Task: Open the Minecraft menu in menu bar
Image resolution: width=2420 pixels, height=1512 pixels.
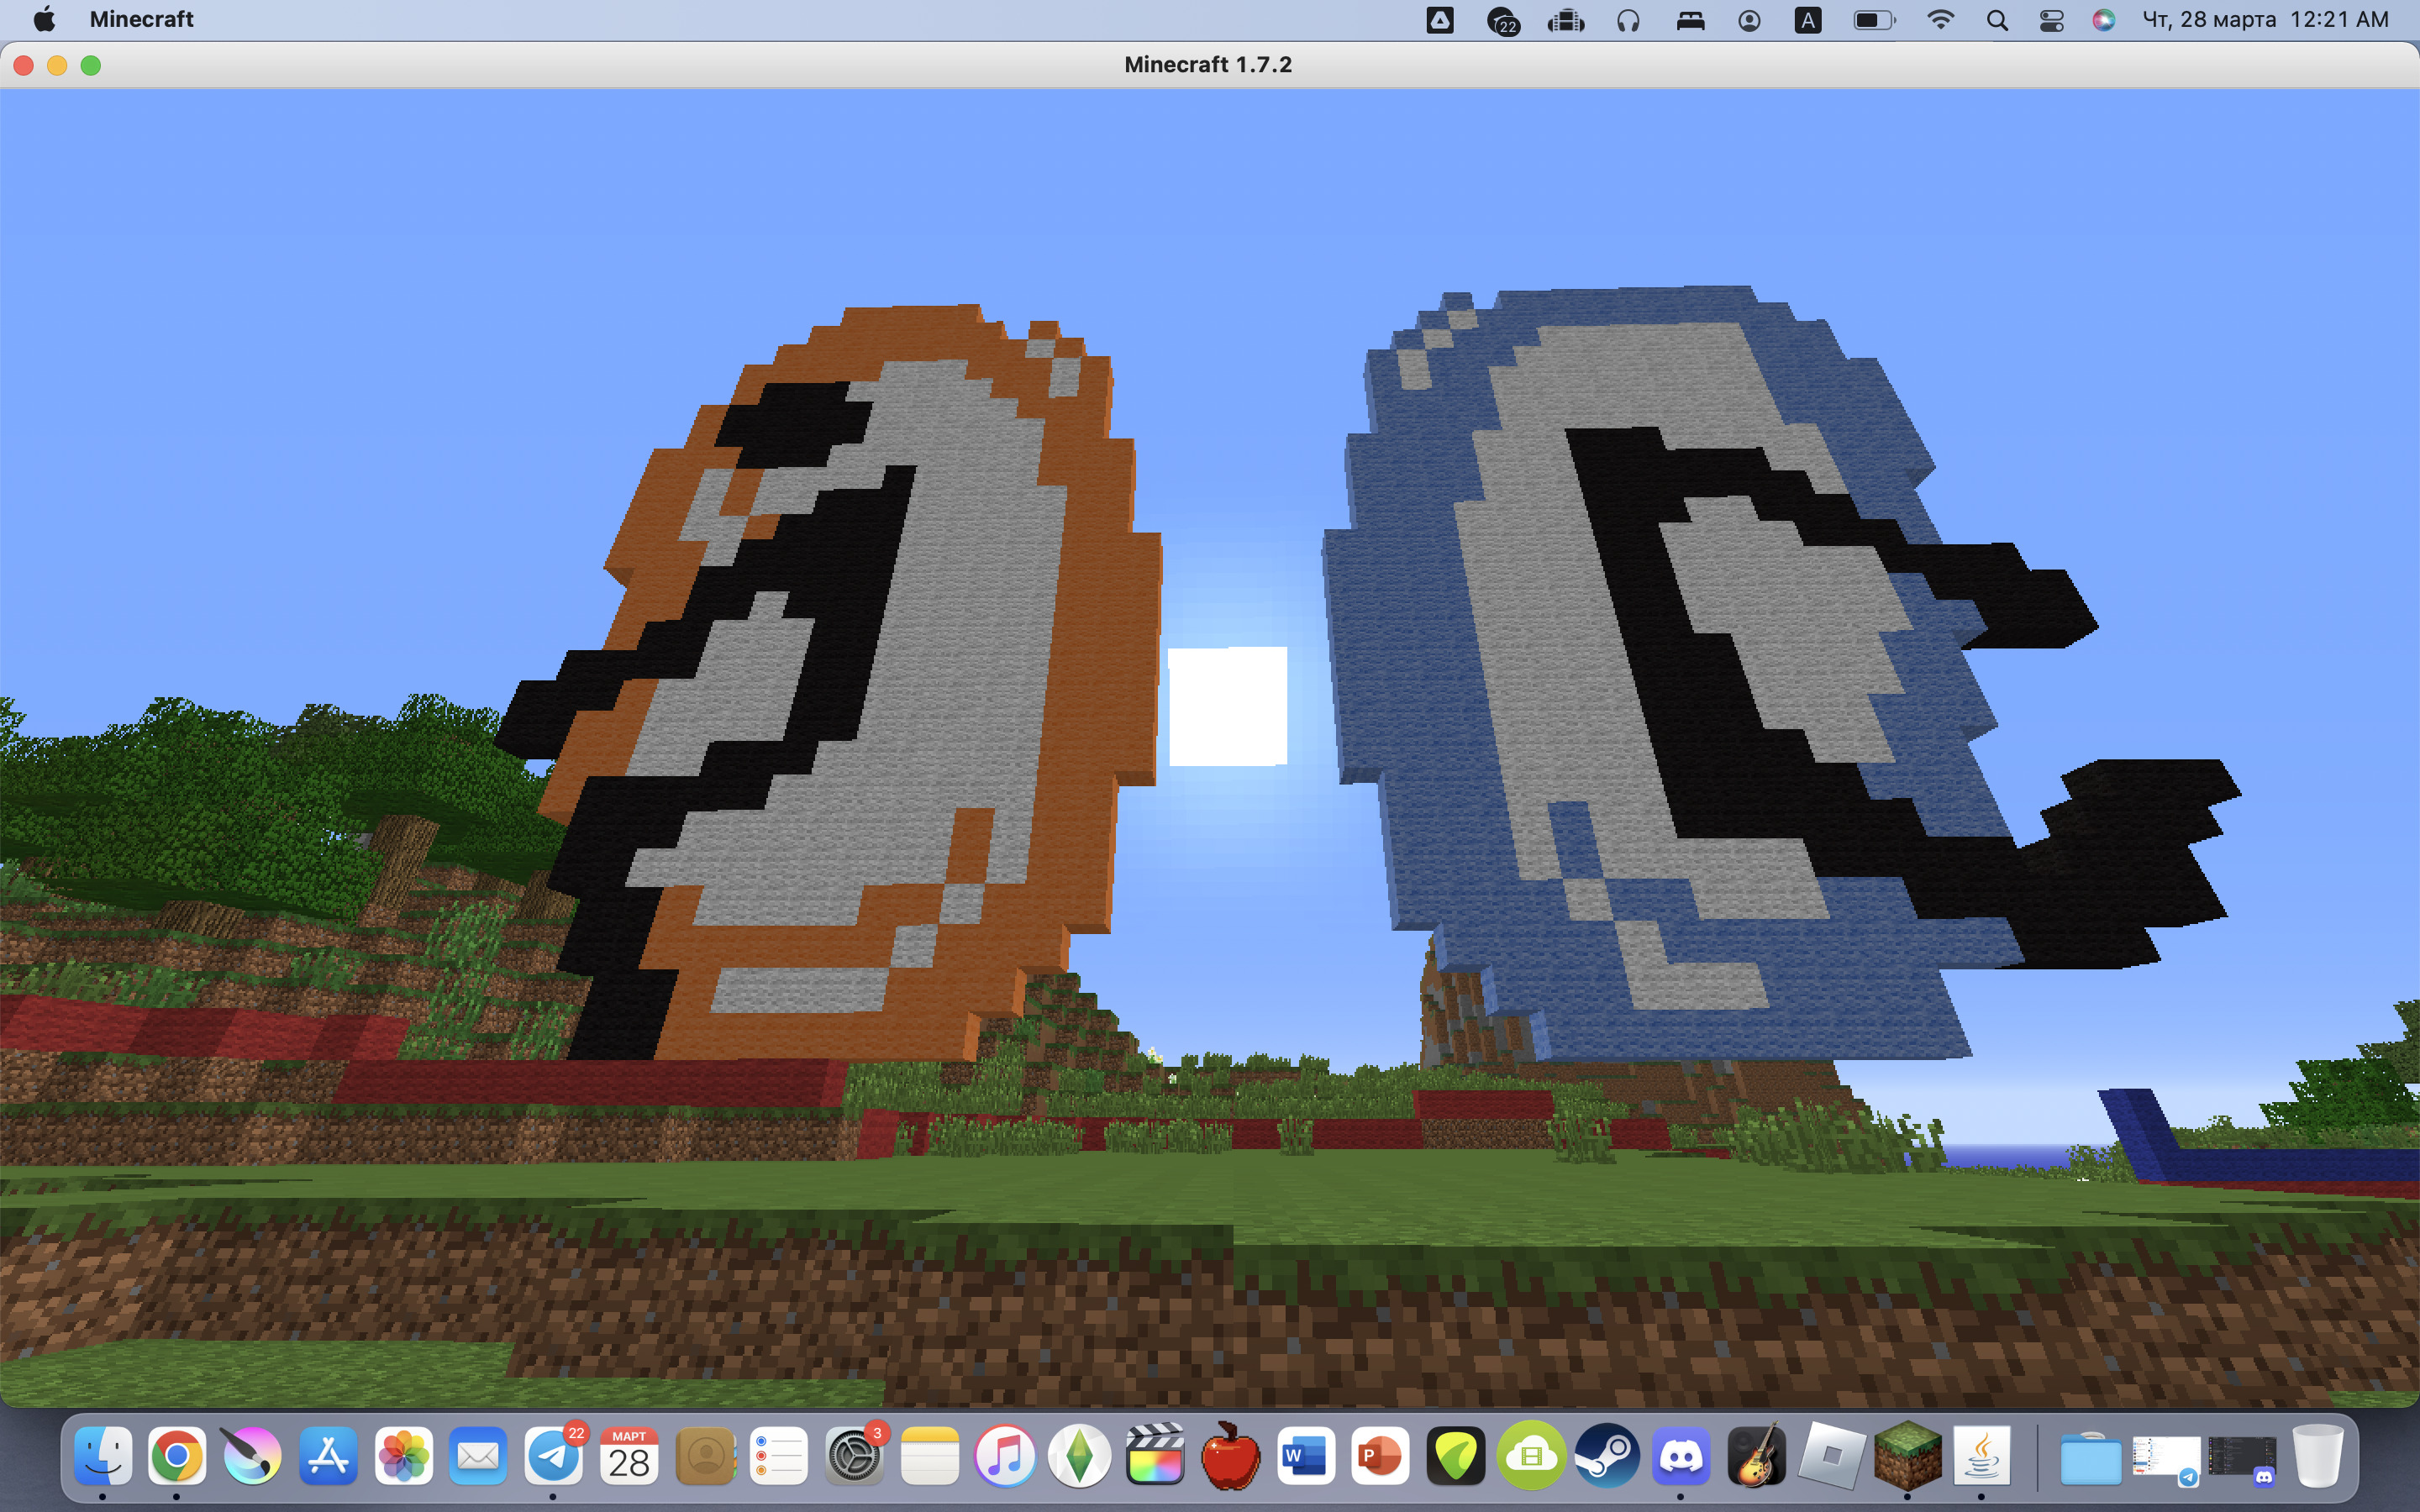Action: (141, 19)
